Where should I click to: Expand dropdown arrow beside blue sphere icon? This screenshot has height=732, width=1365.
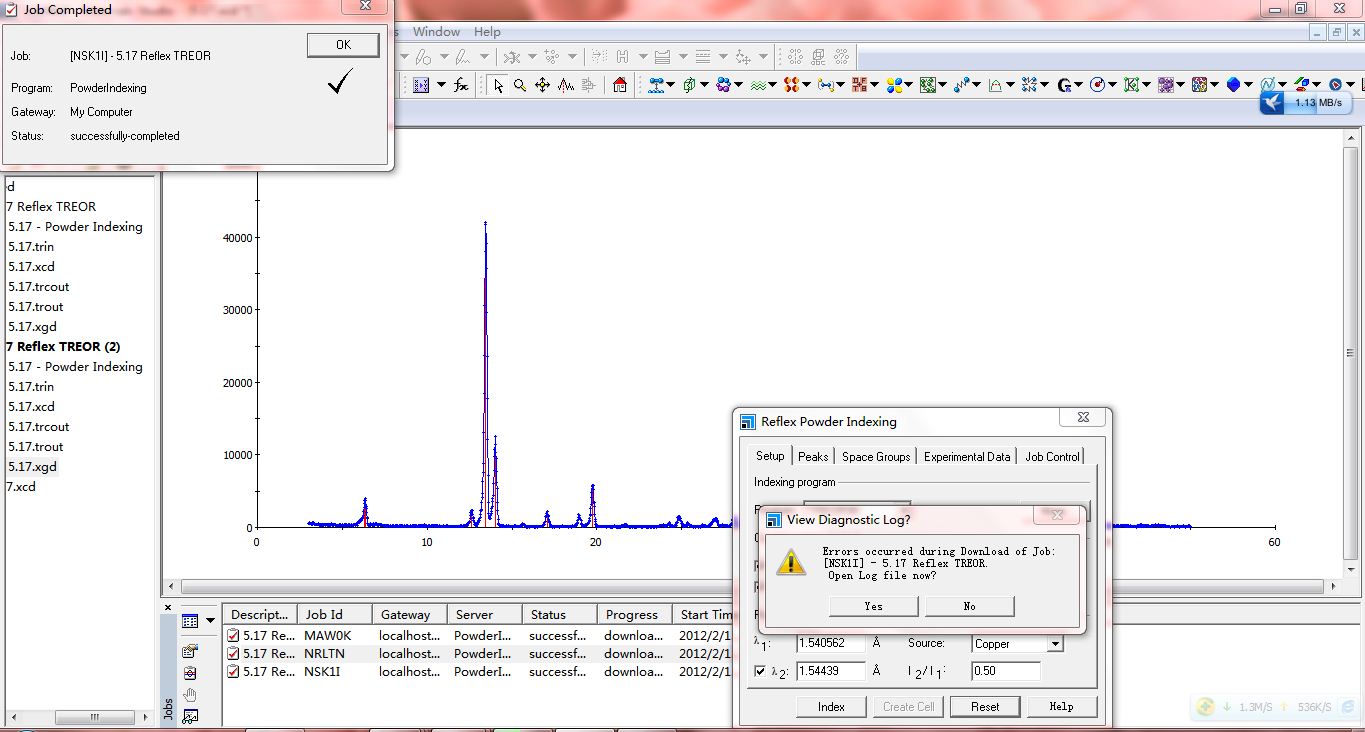(1248, 85)
